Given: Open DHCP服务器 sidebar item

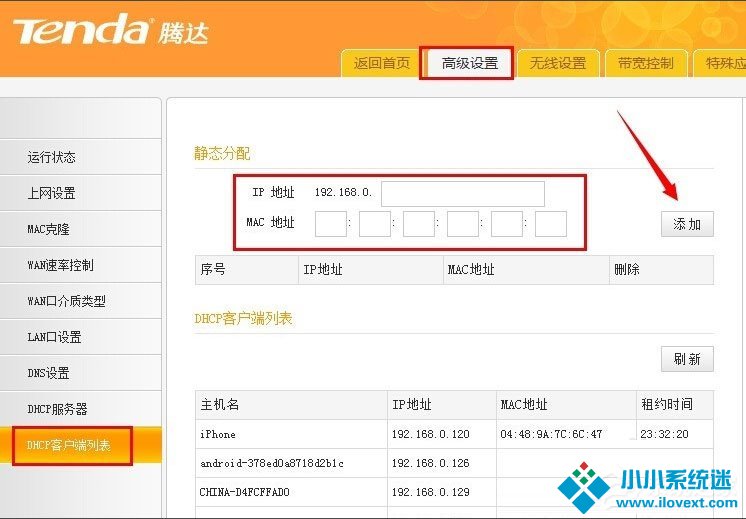Looking at the screenshot, I should [81, 409].
